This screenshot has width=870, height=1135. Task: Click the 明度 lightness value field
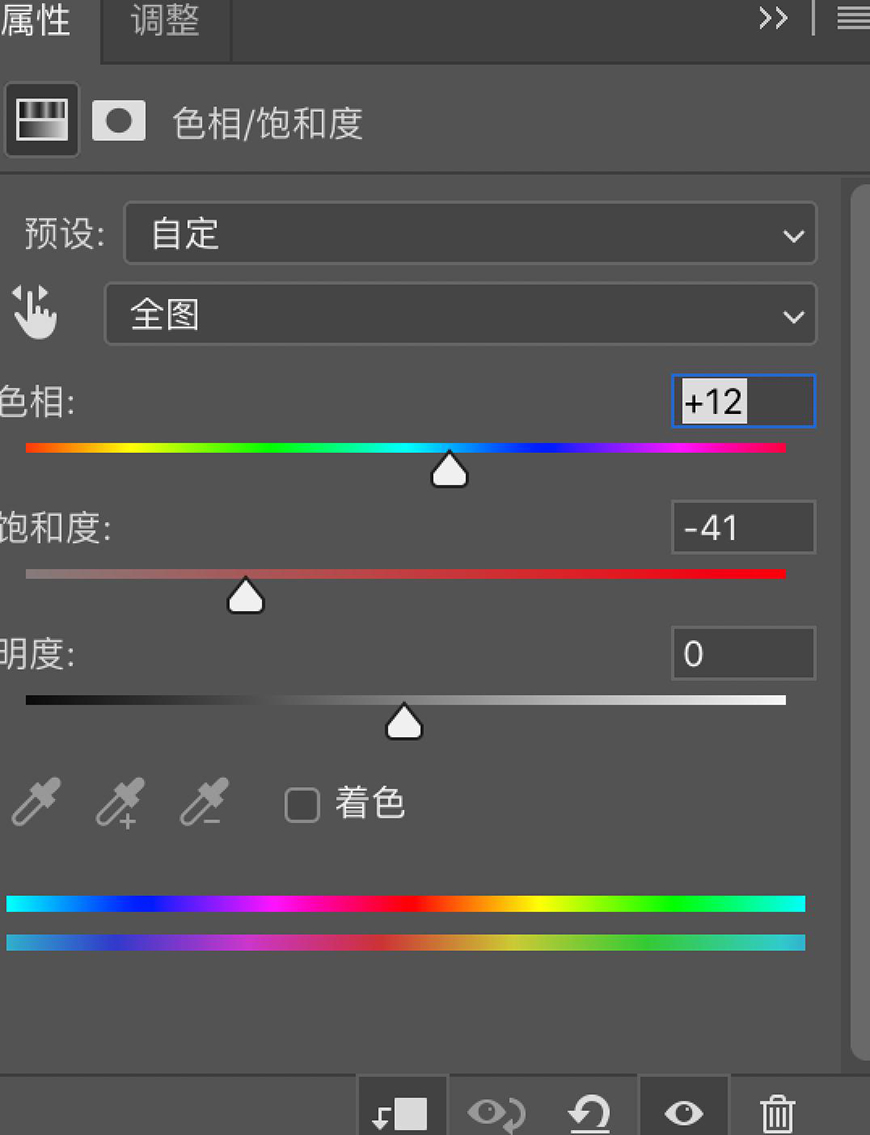743,654
